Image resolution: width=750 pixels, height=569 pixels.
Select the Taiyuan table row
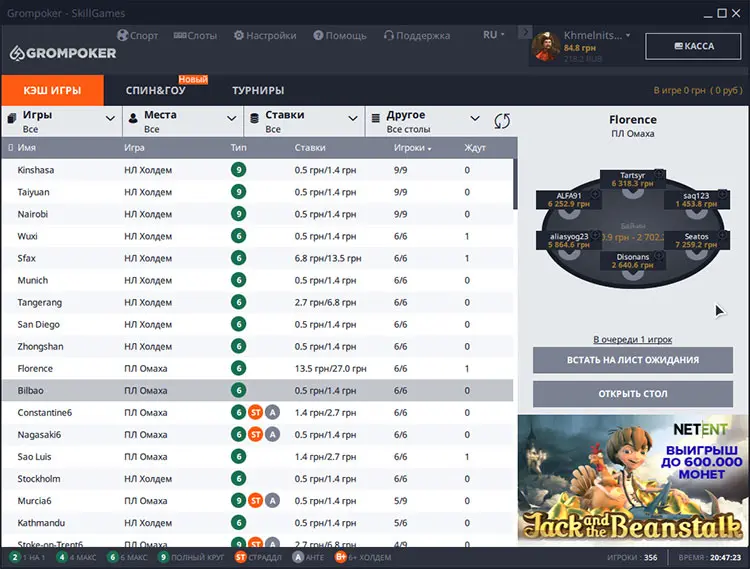tap(257, 192)
